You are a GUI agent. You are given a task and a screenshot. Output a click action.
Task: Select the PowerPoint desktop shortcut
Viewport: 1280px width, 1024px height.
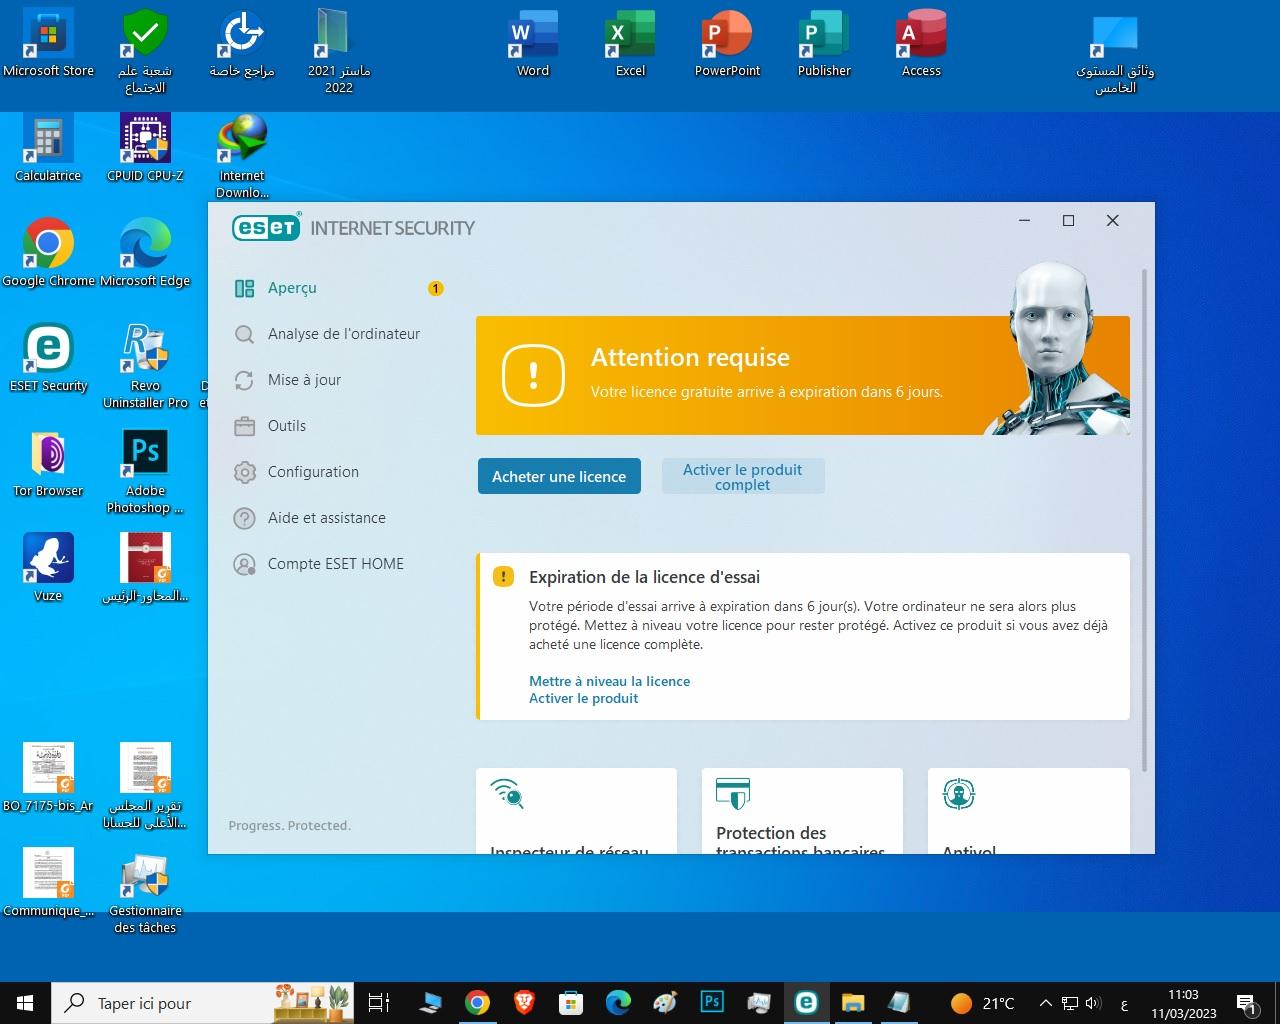[x=727, y=45]
